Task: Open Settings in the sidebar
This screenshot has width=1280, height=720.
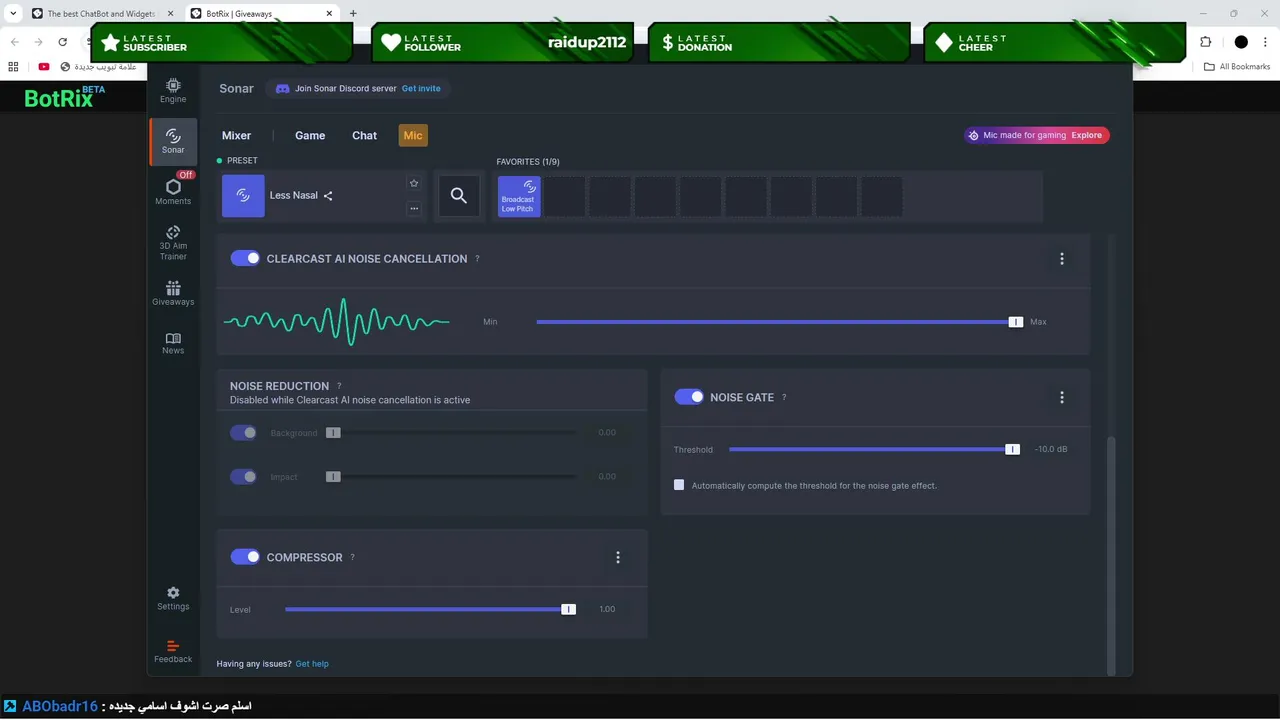Action: click(173, 598)
